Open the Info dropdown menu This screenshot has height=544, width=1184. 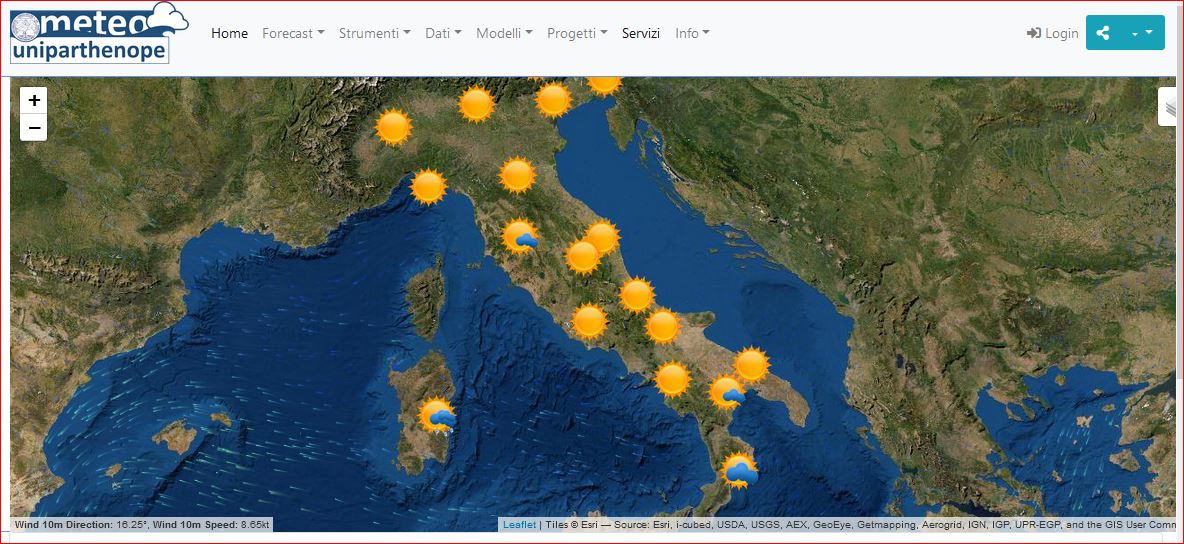tap(692, 33)
